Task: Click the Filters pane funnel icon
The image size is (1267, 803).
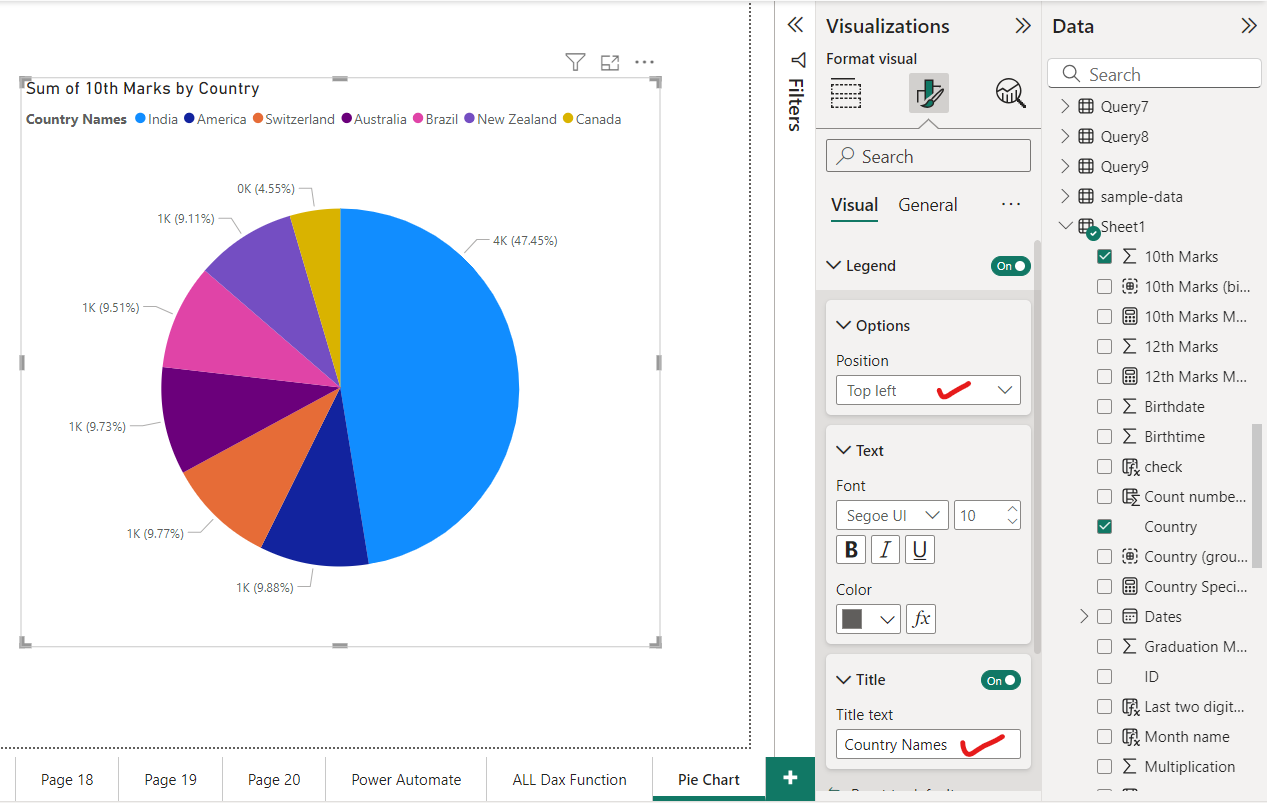Action: coord(795,60)
